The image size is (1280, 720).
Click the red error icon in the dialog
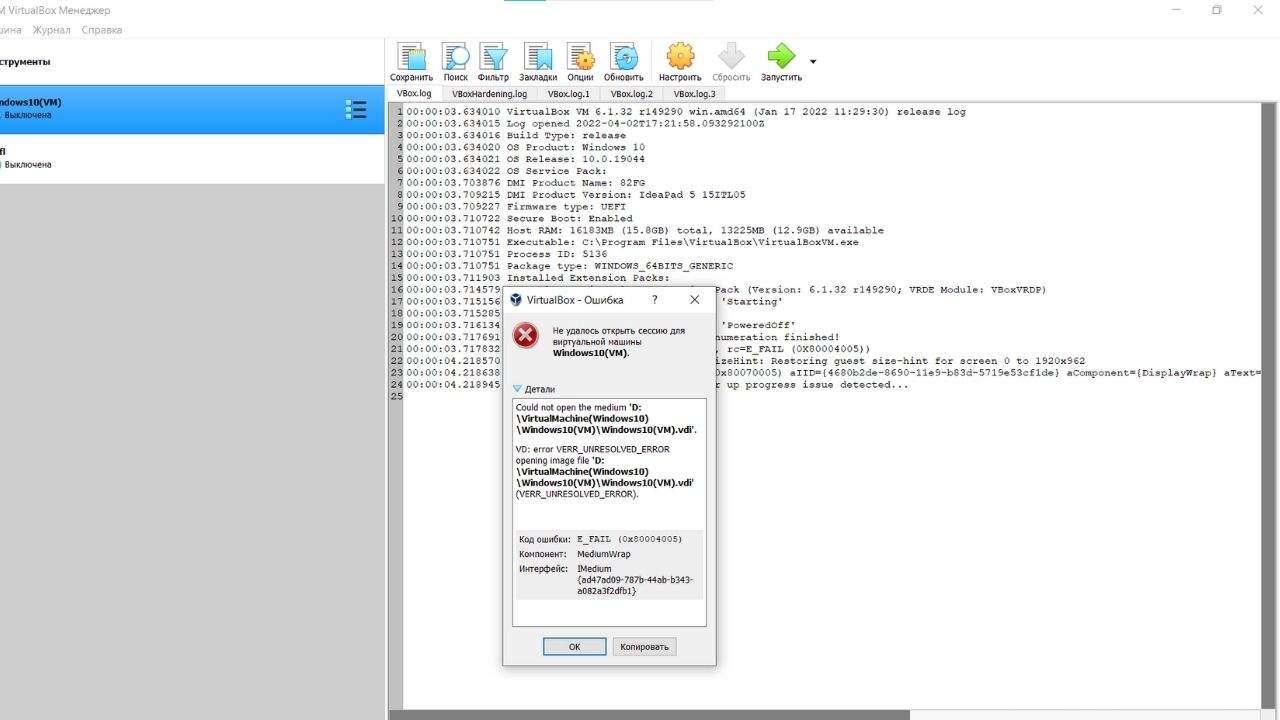(526, 336)
